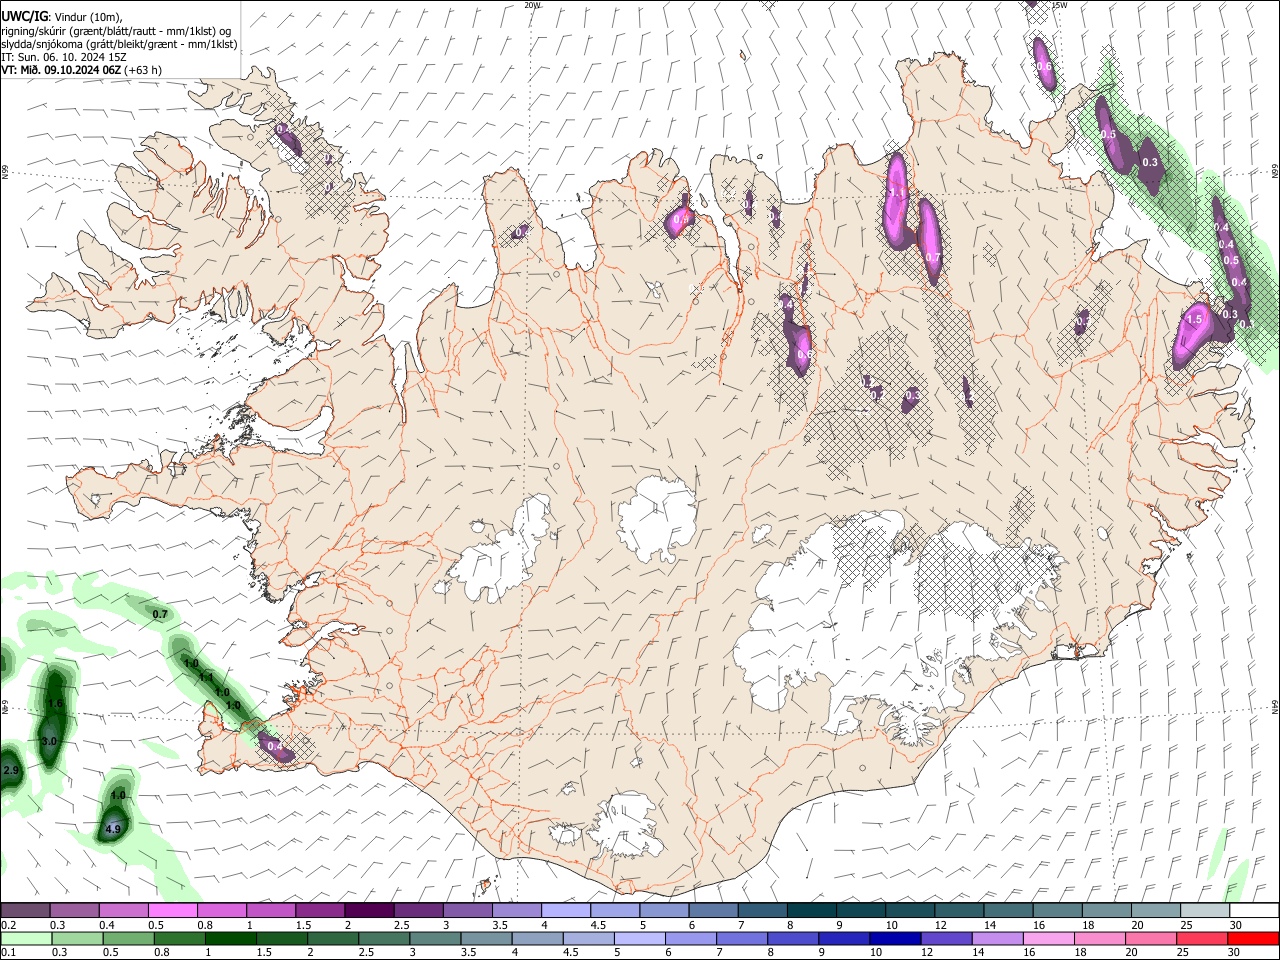This screenshot has width=1280, height=960.
Task: Click the "rigning/skúrir" legend description line
Action: (x=116, y=31)
